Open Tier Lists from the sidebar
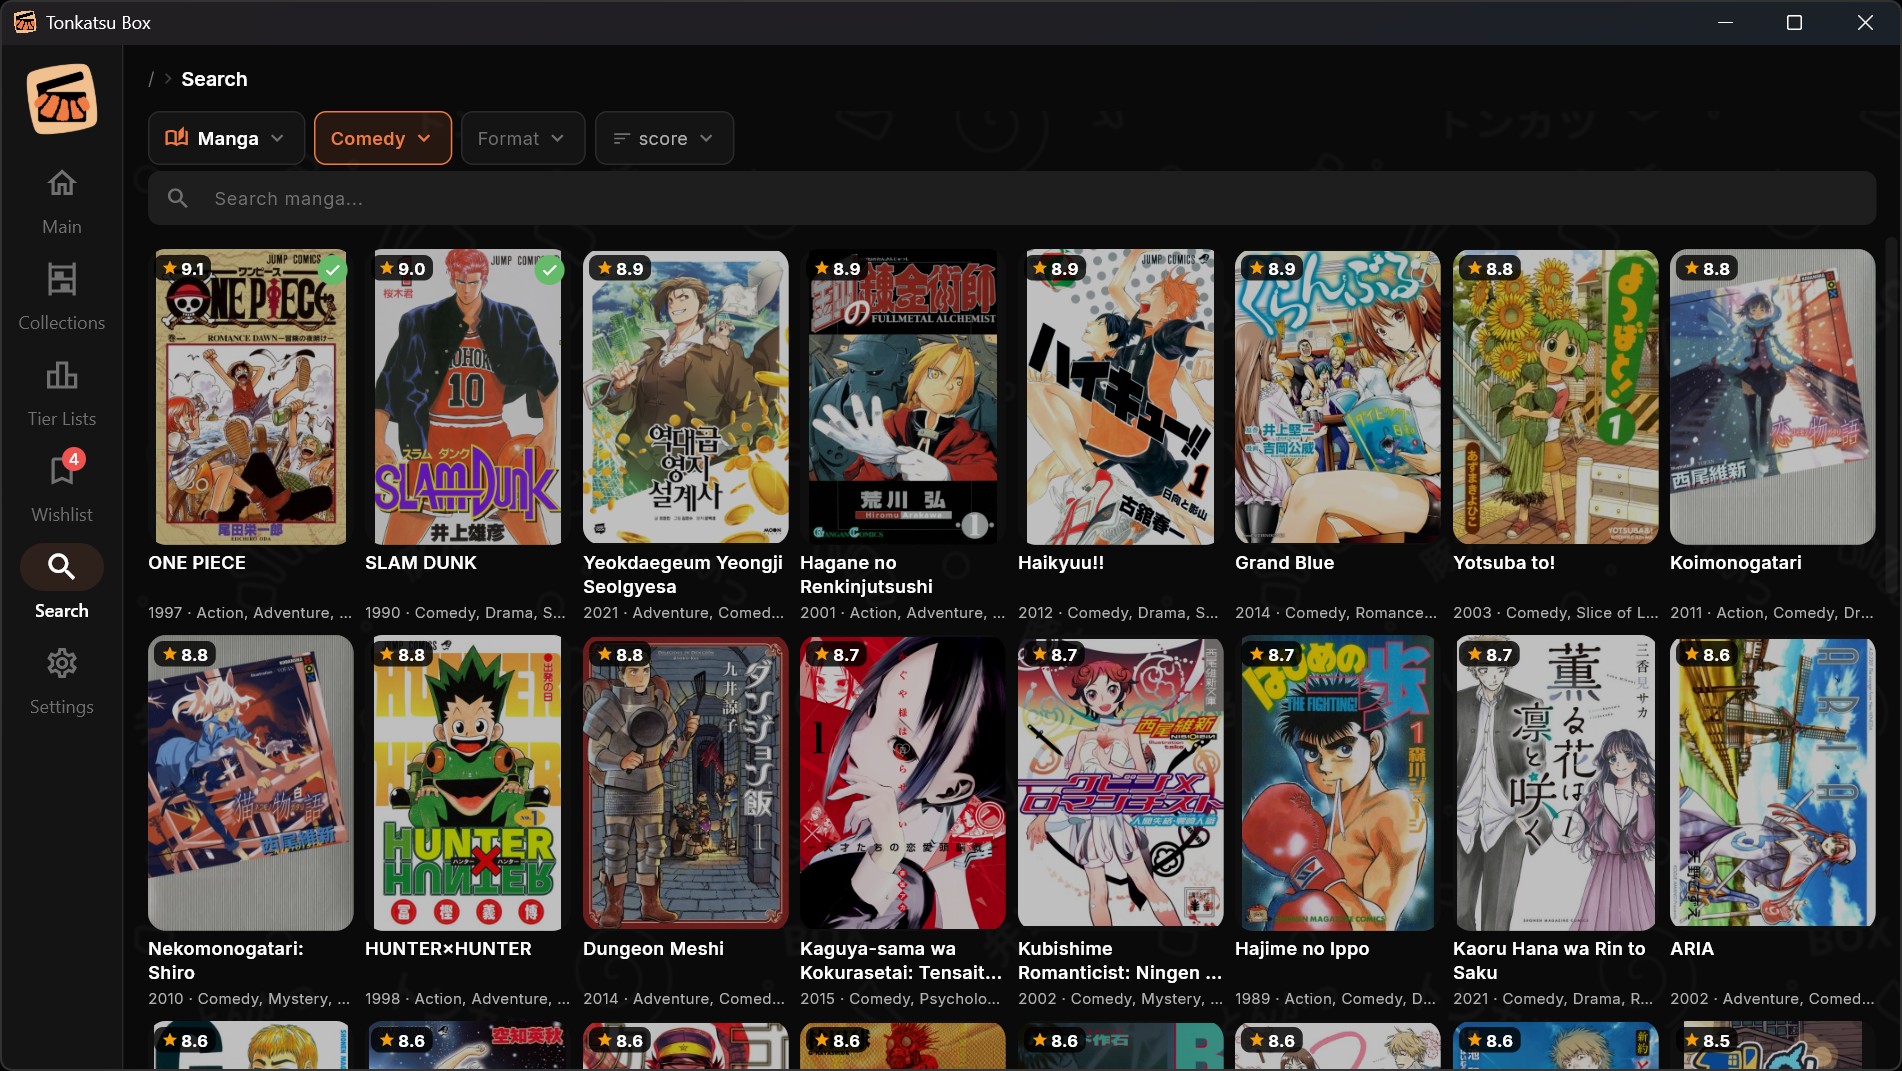Viewport: 1902px width, 1071px height. (x=61, y=376)
